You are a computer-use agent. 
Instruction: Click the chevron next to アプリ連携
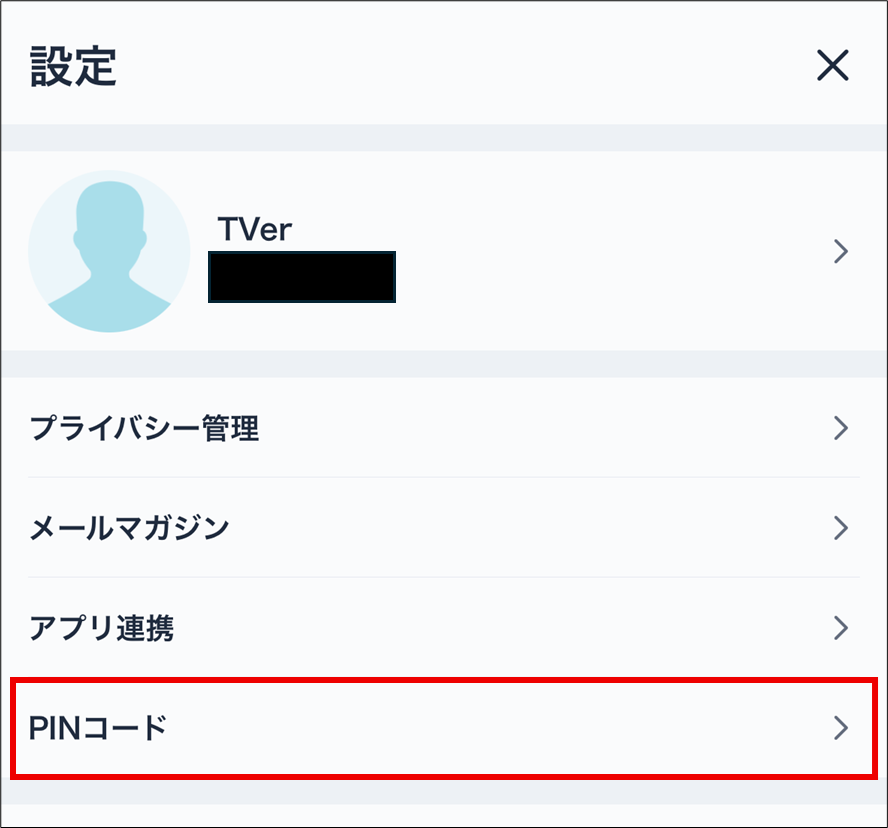pyautogui.click(x=840, y=628)
